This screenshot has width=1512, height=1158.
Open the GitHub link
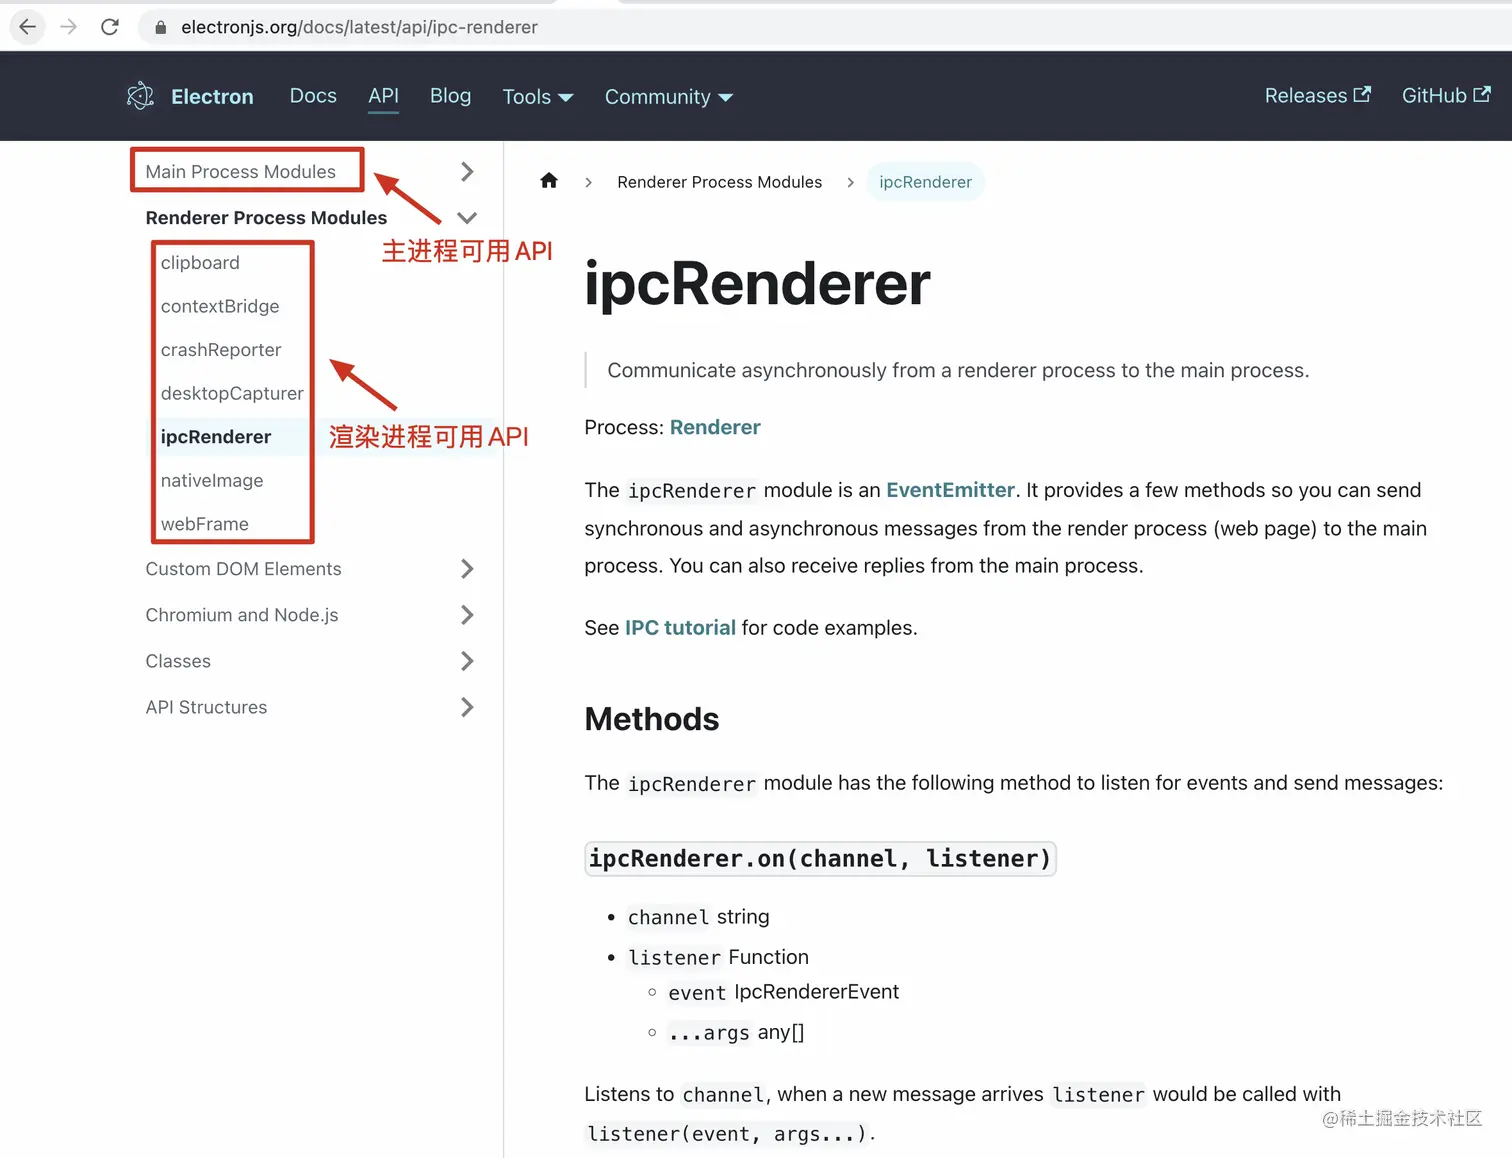point(1446,95)
